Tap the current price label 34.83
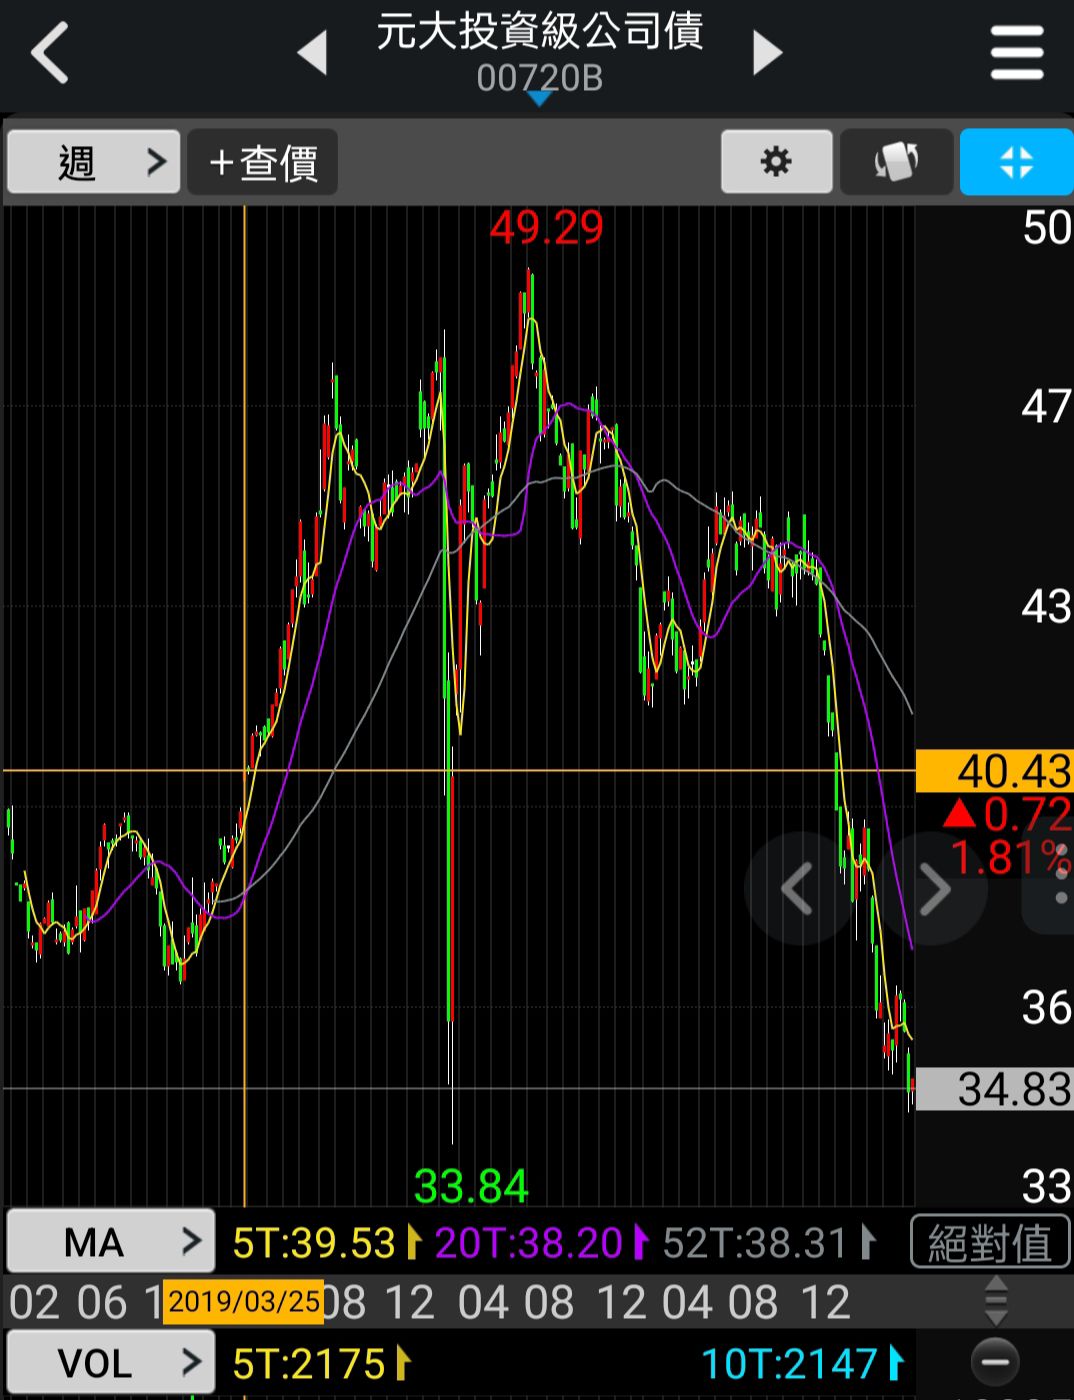The image size is (1074, 1400). 994,1089
